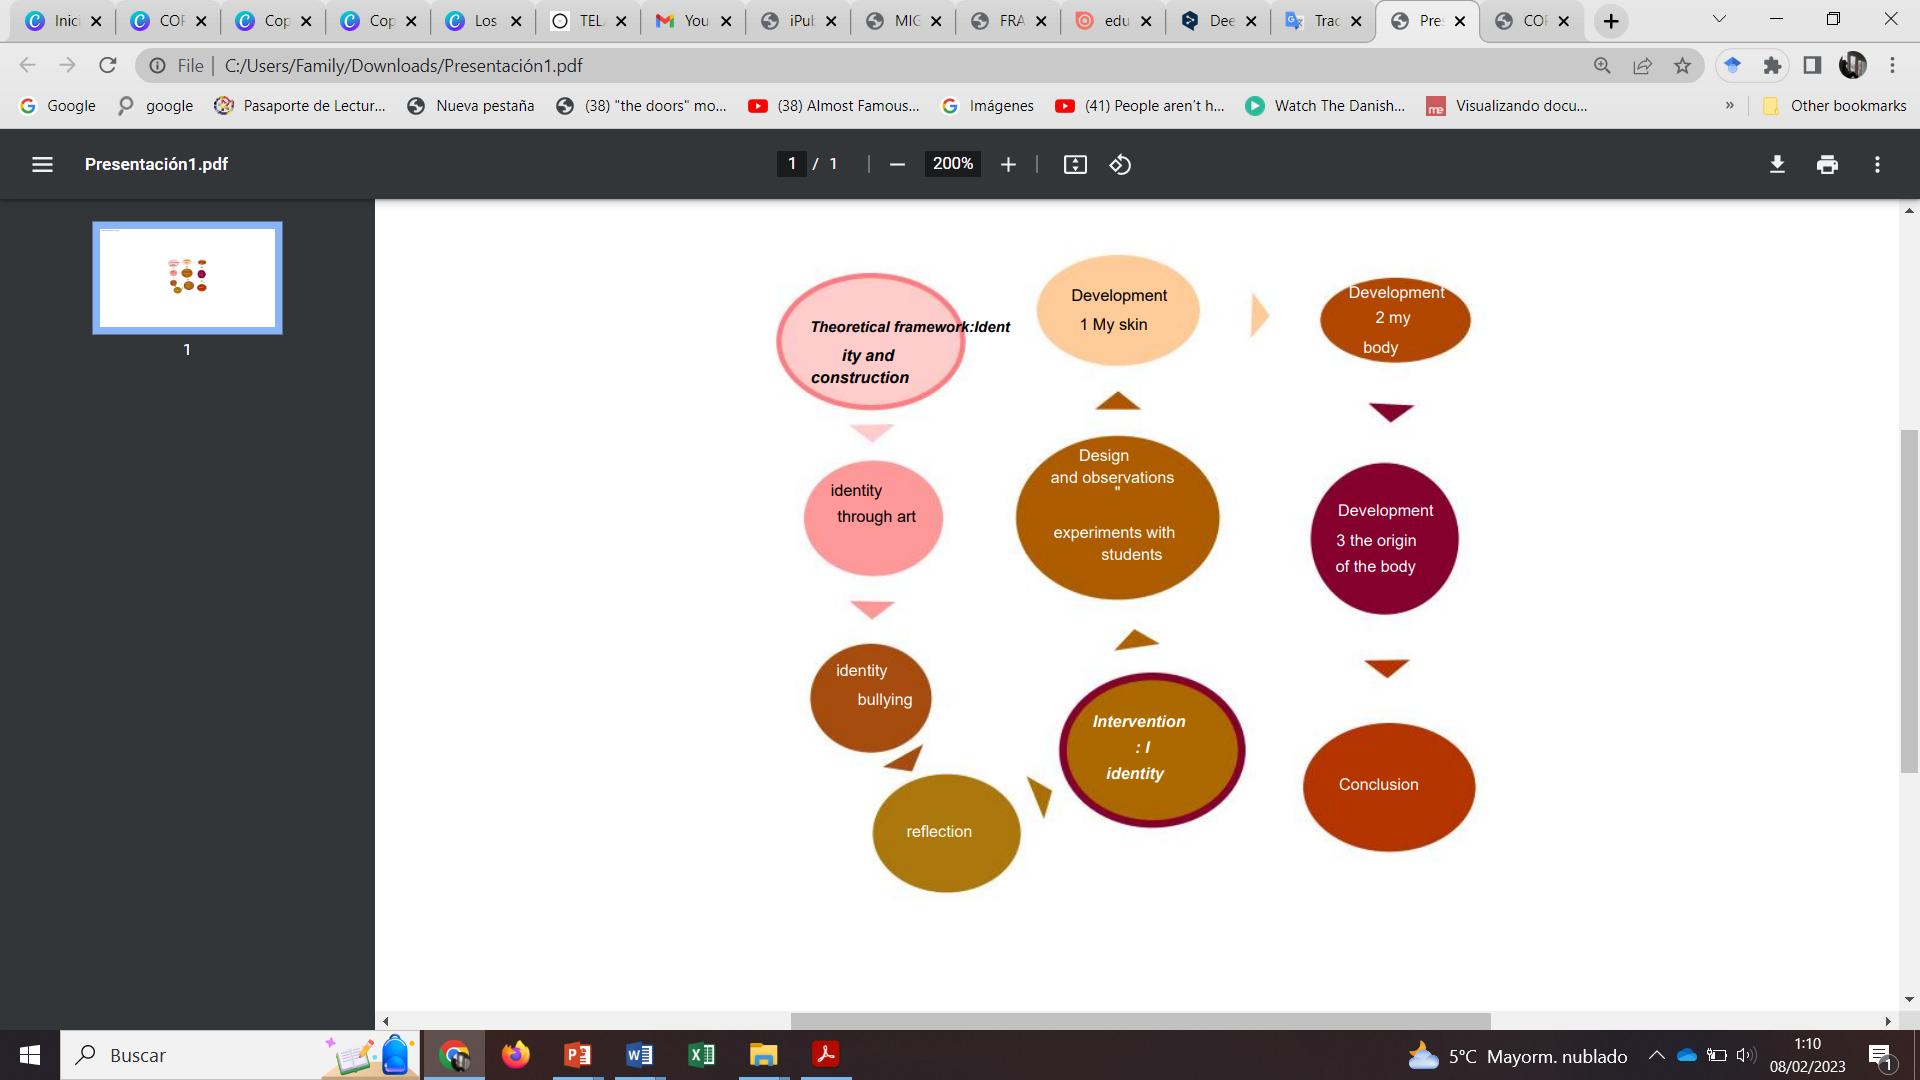This screenshot has height=1080, width=1920.
Task: Bookmark this page with the star icon
Action: point(1682,65)
